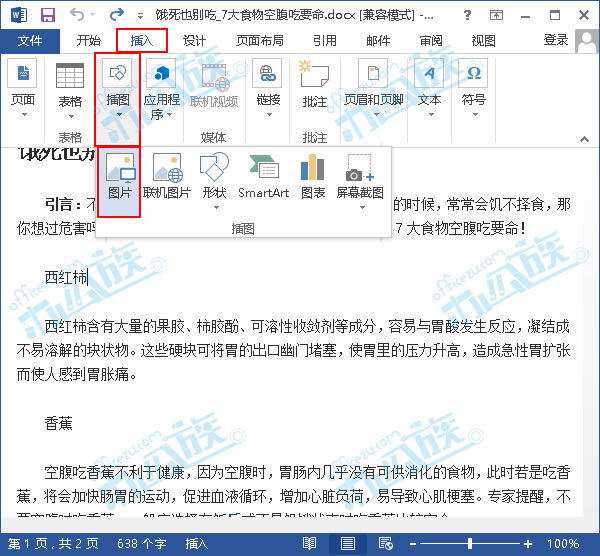
Task: Click the Word application icon in title bar
Action: [19, 15]
